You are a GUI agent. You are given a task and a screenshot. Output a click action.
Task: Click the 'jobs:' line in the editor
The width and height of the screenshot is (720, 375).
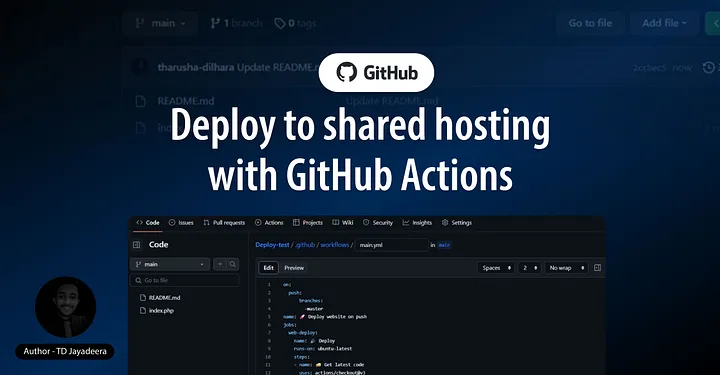(x=289, y=325)
